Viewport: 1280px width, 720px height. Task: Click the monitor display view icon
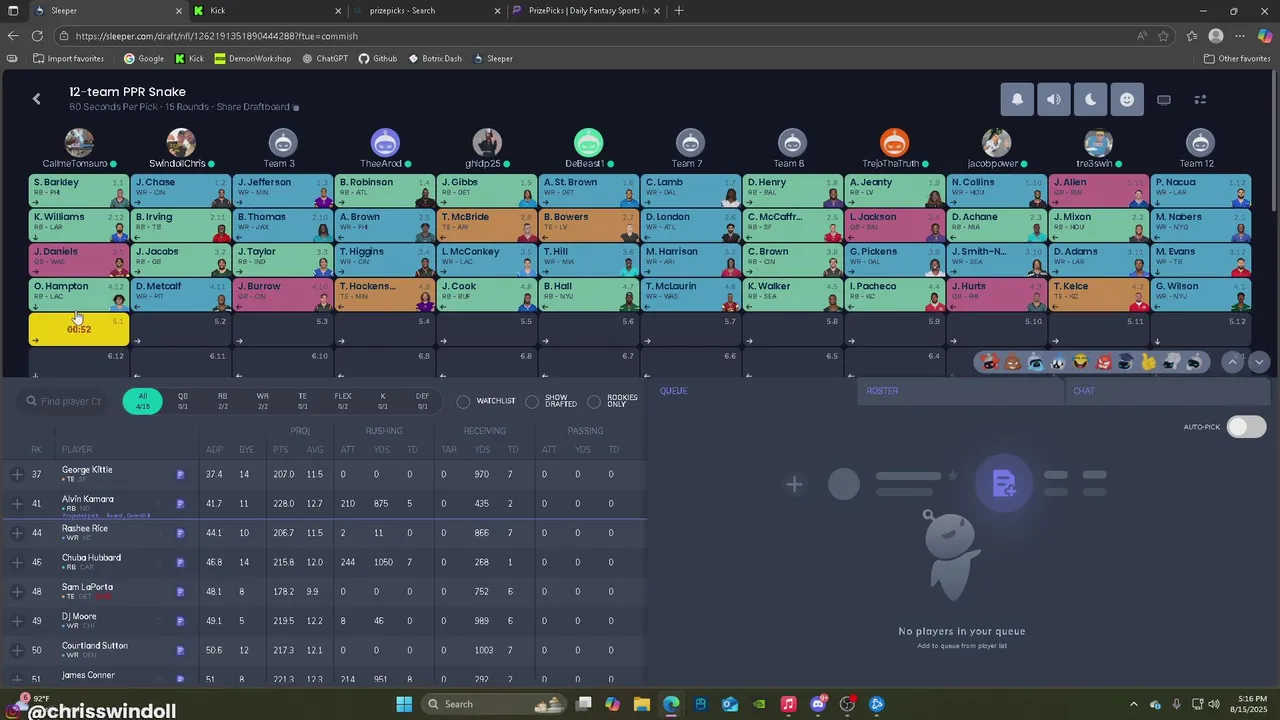(1164, 99)
